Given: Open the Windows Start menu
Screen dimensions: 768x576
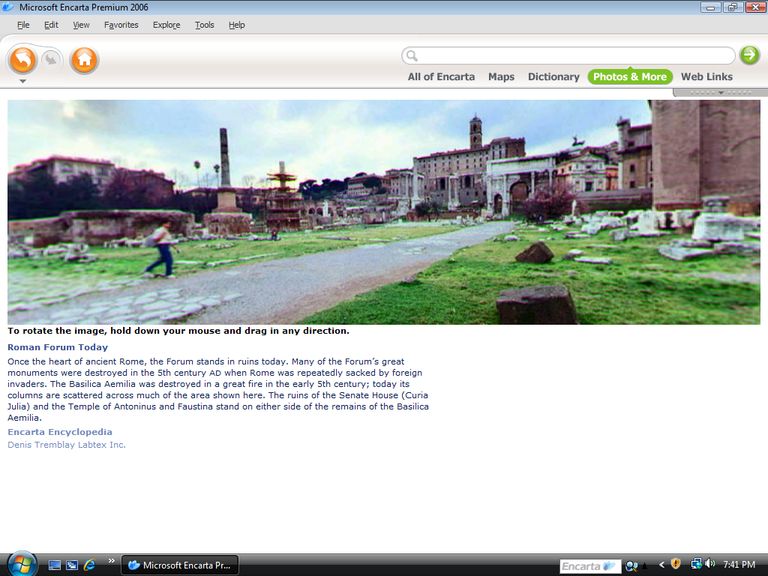Looking at the screenshot, I should coord(20,564).
